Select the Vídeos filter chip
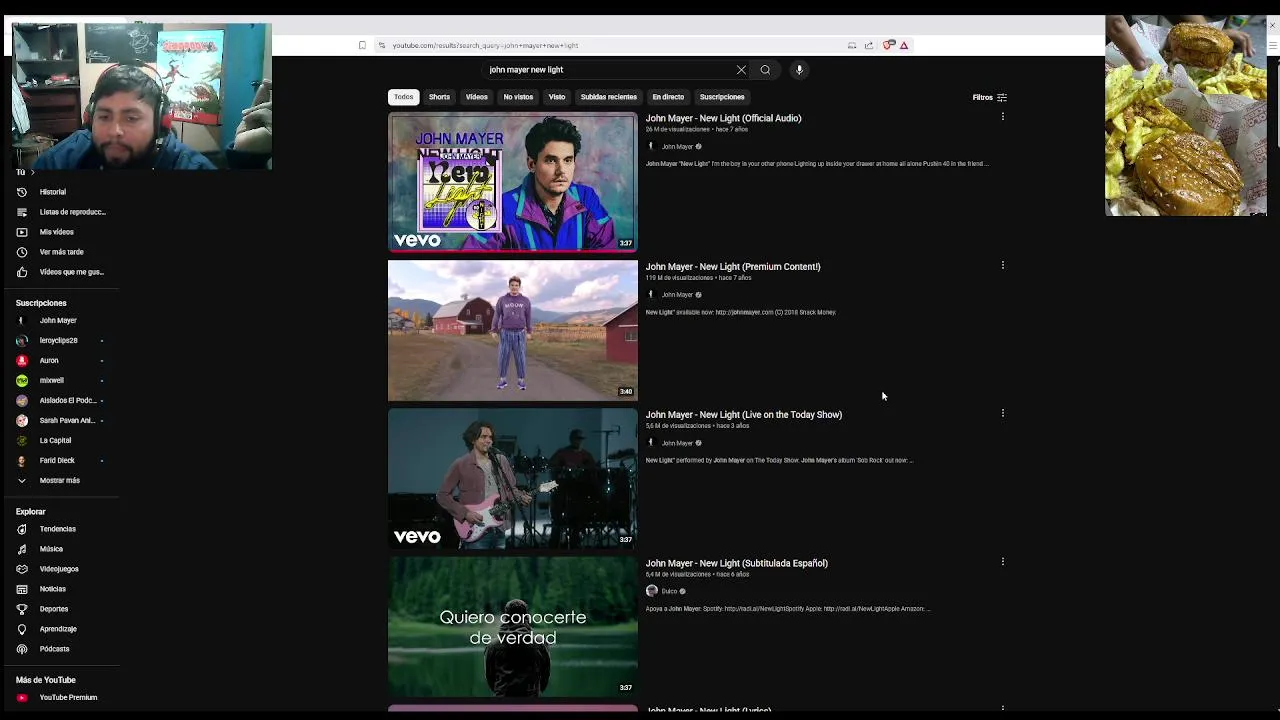This screenshot has height=720, width=1280. (476, 97)
